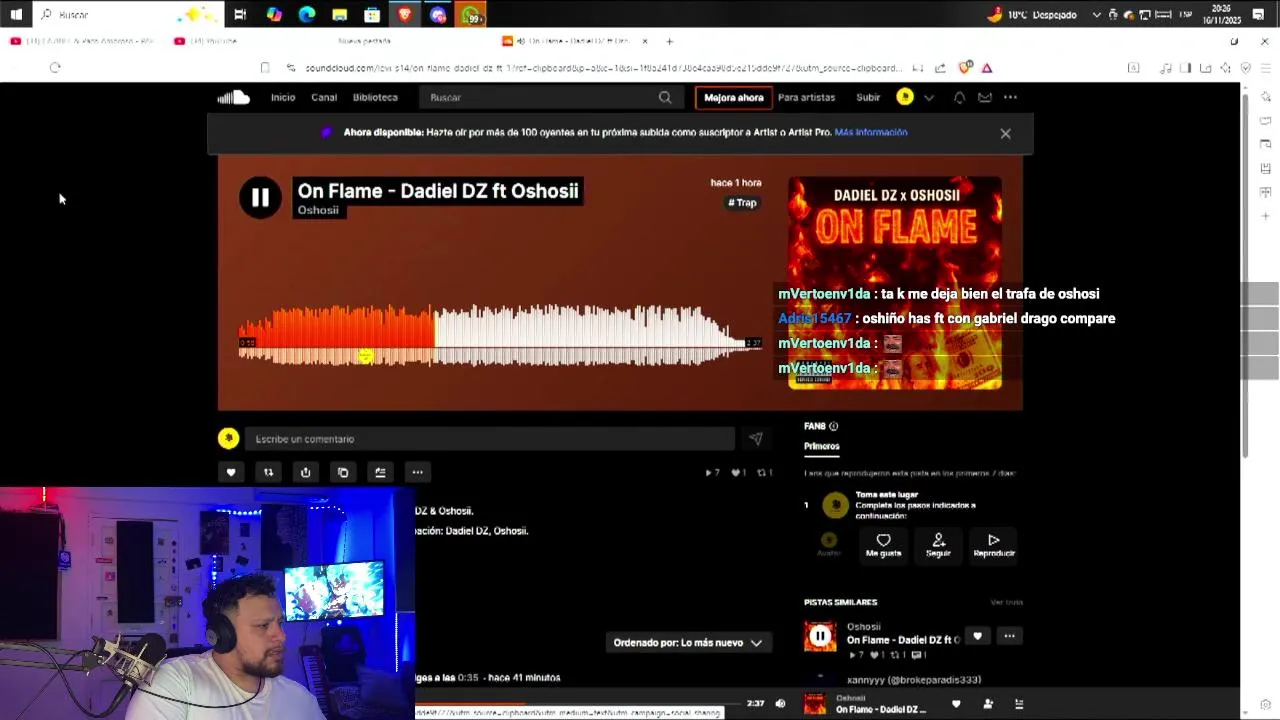This screenshot has height=720, width=1280.
Task: Open the Subir upload page
Action: coord(868,97)
